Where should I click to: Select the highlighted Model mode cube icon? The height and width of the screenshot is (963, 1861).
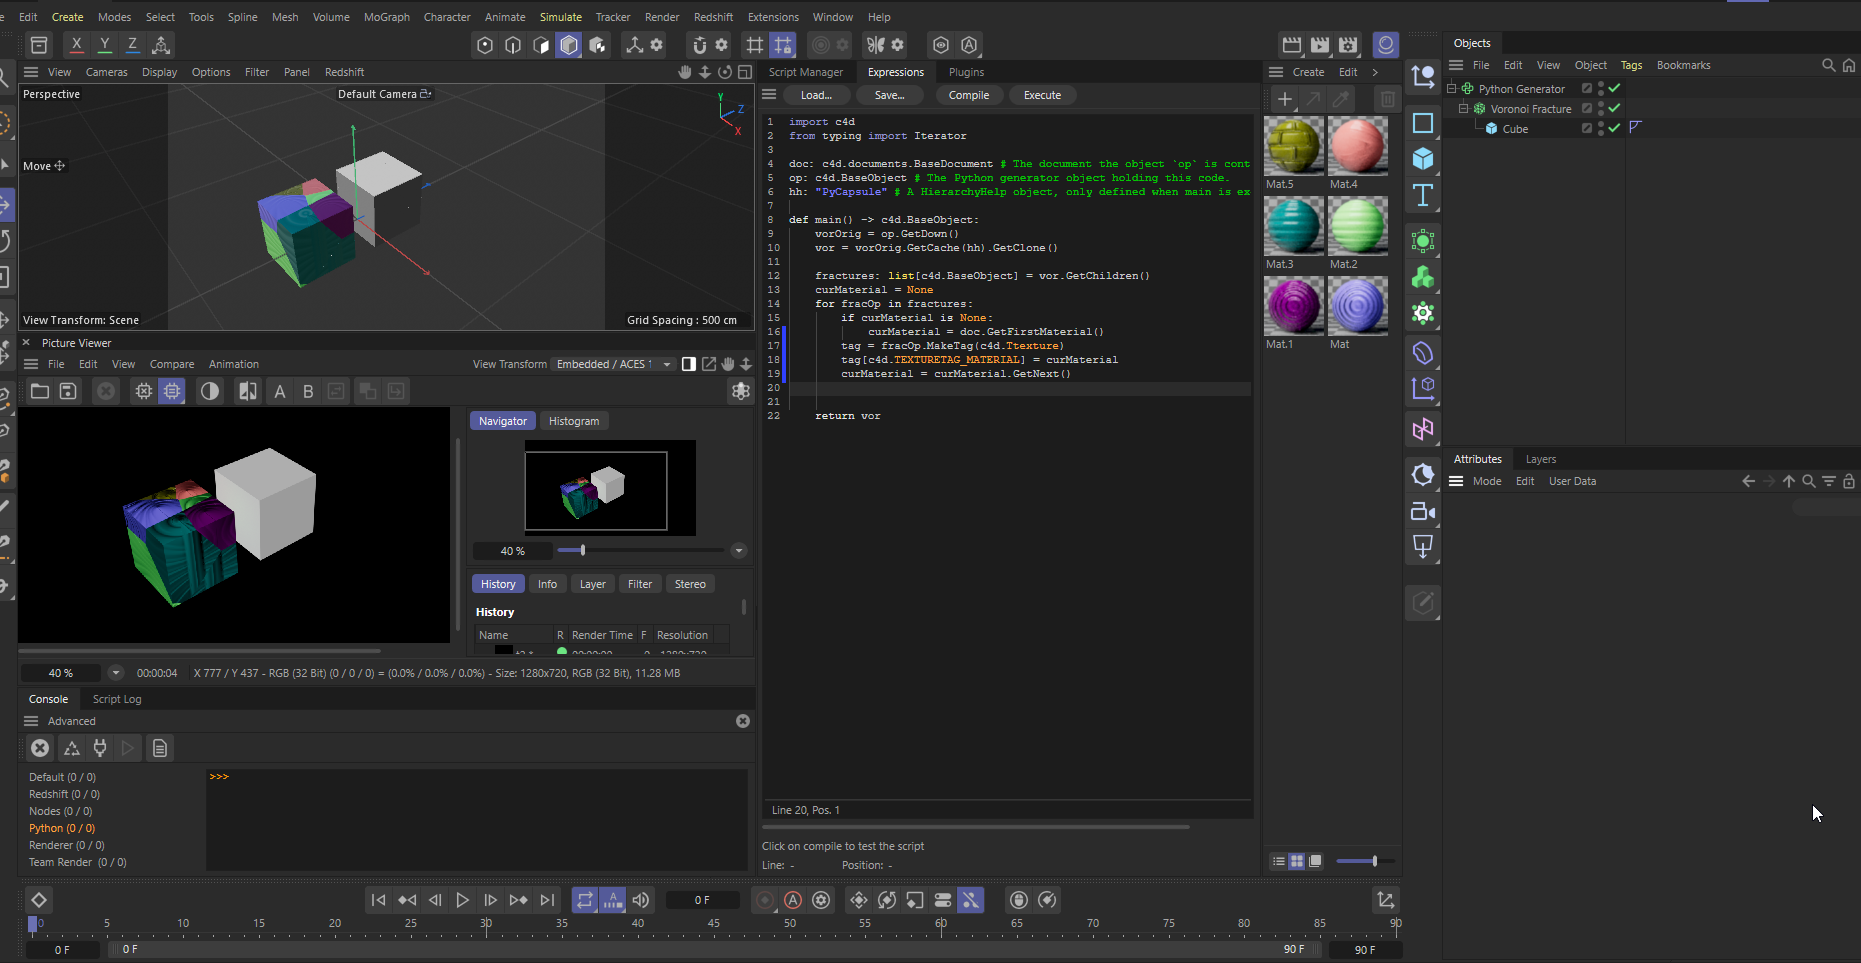coord(569,45)
